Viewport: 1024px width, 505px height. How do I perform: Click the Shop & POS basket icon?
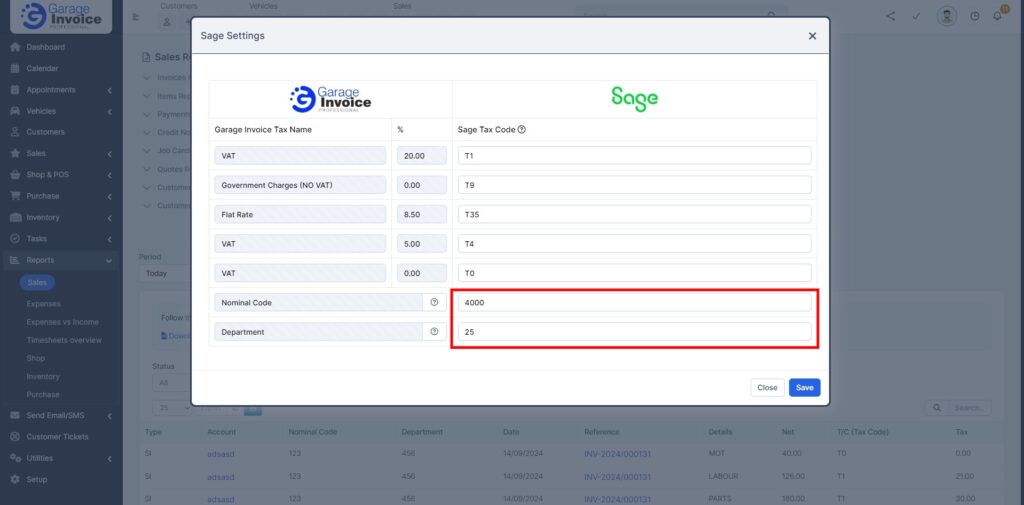[x=15, y=175]
